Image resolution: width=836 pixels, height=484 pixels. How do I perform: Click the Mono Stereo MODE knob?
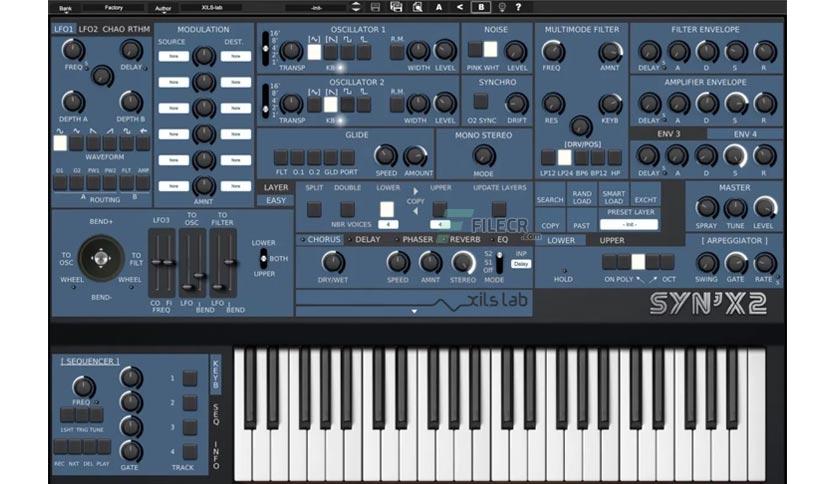point(484,156)
